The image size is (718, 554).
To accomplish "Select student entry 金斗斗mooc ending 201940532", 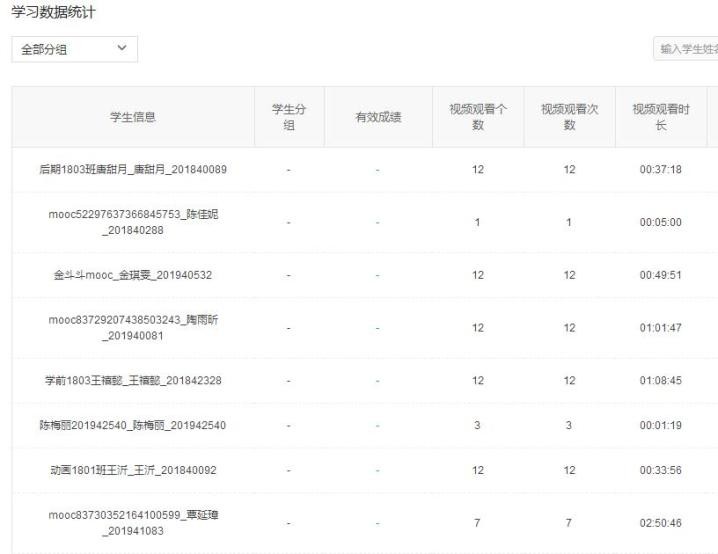I will coord(133,275).
